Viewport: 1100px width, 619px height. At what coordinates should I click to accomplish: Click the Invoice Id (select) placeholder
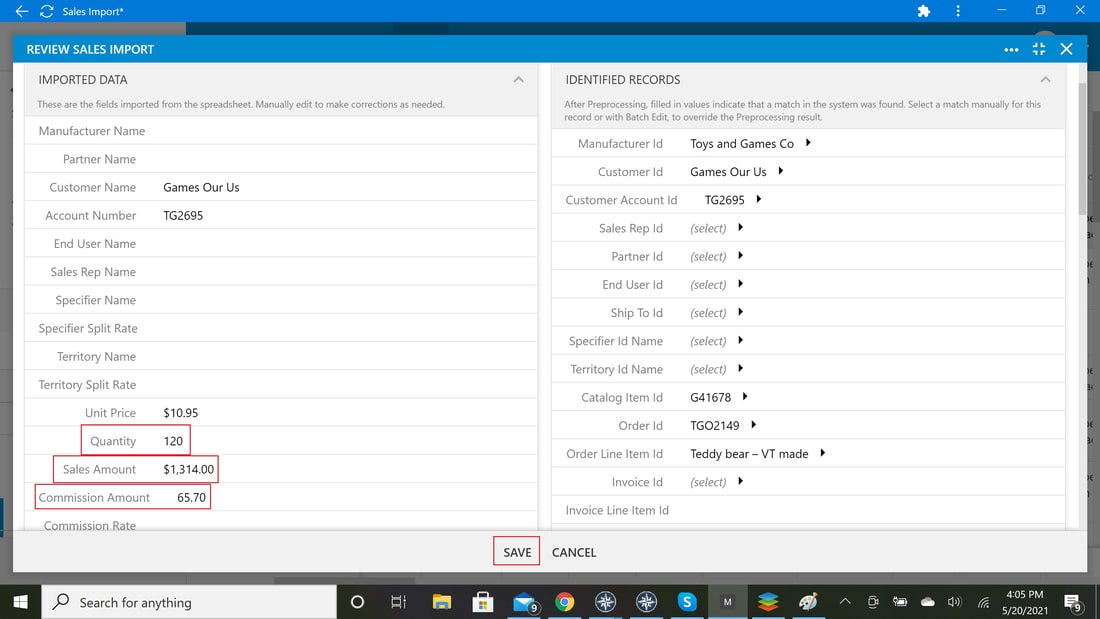coord(708,482)
